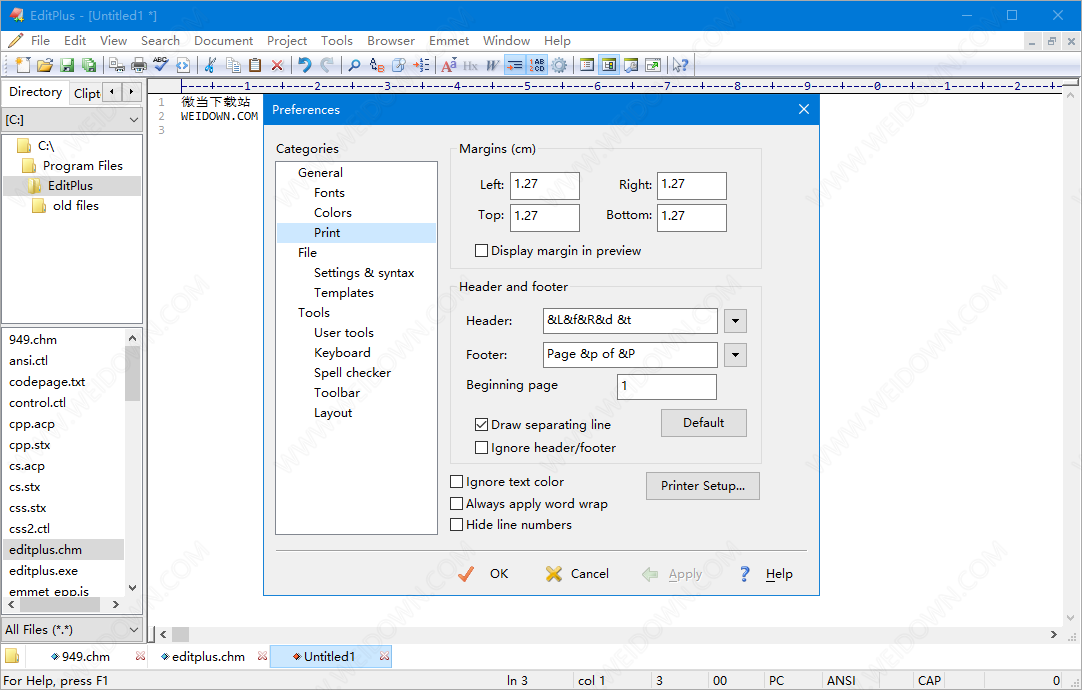Viewport: 1082px width, 690px height.
Task: Open the Search menu
Action: pyautogui.click(x=160, y=41)
